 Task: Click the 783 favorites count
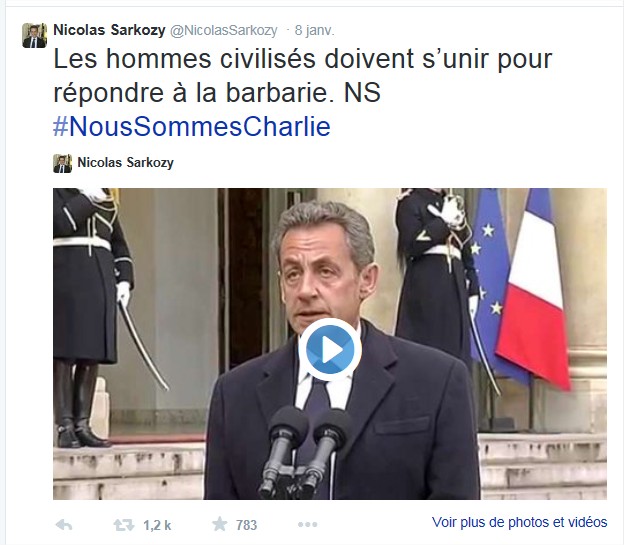click(246, 525)
